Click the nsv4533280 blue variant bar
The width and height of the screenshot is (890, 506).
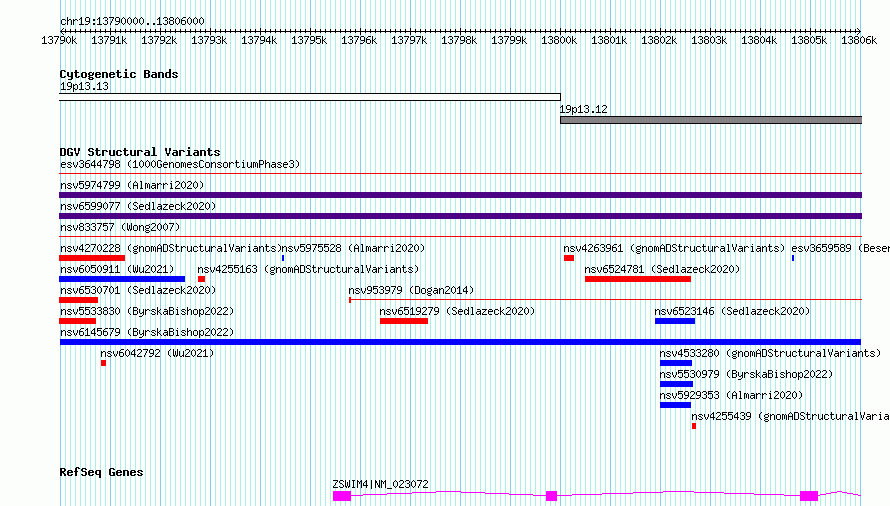pos(676,363)
